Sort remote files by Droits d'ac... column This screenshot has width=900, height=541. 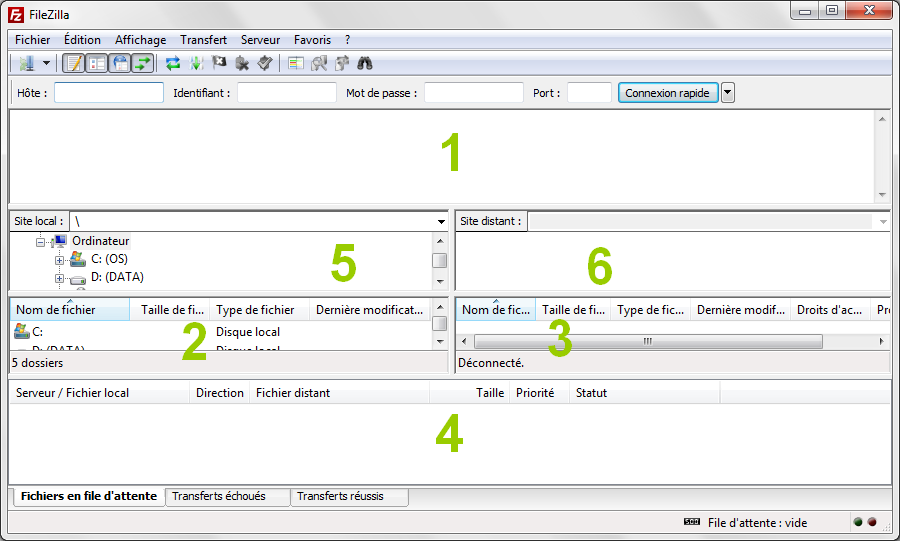pyautogui.click(x=830, y=310)
